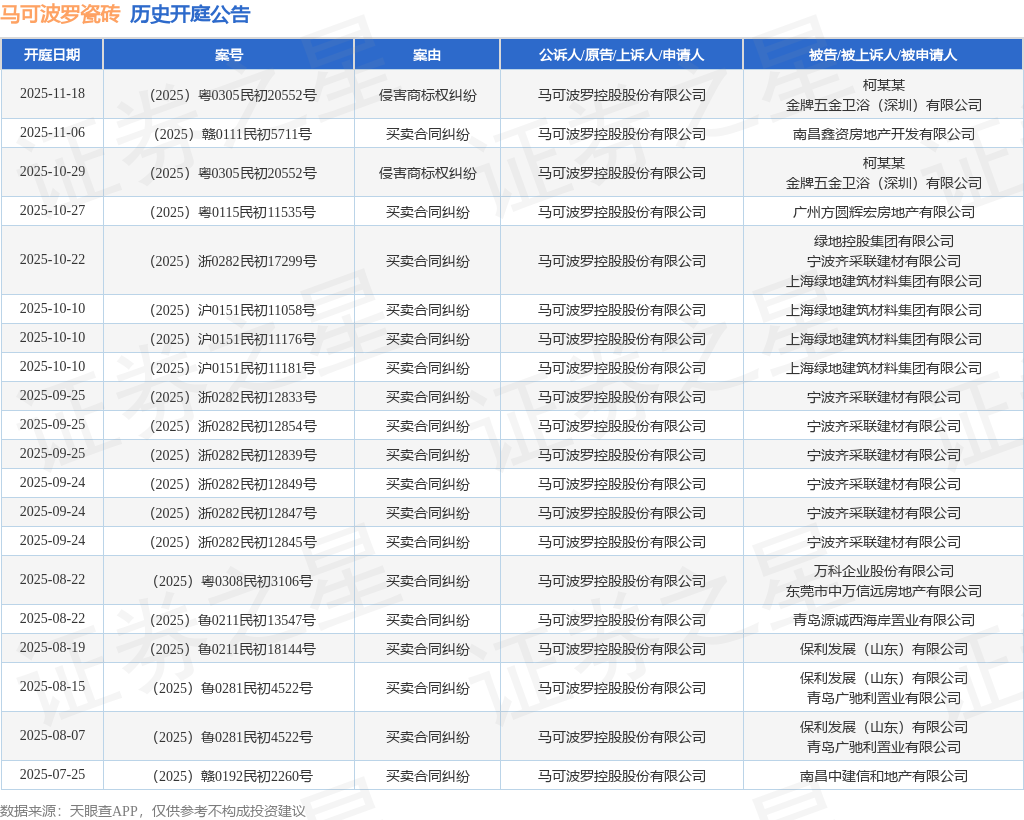
Task: Select case number (2025)浙0282民初12854号
Action: tap(232, 426)
